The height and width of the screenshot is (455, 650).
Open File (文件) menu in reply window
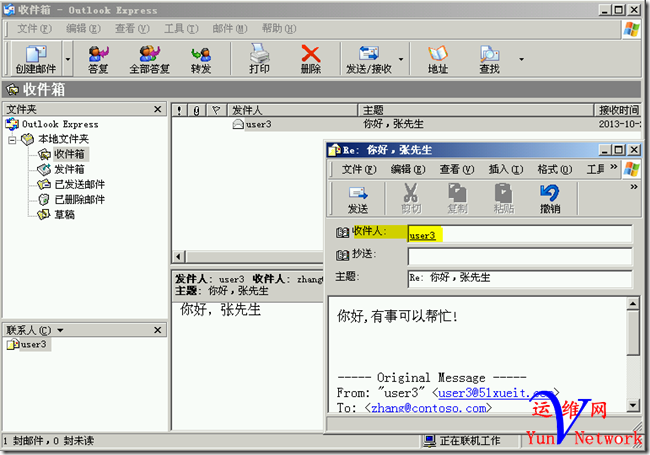[359, 169]
